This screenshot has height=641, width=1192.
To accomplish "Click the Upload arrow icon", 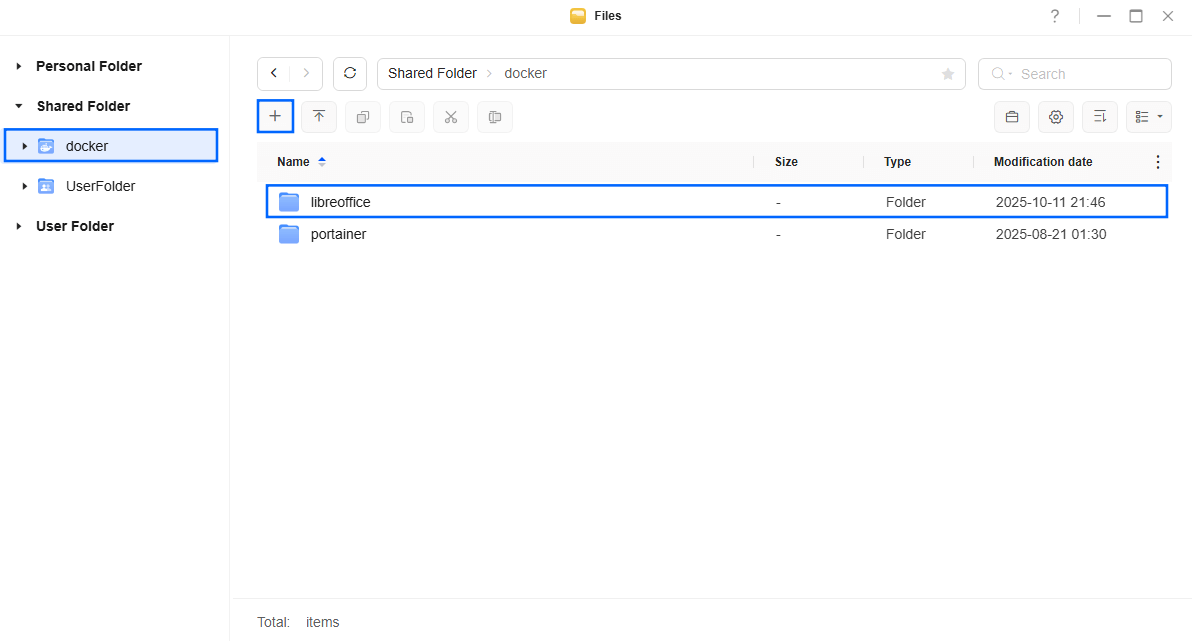I will [x=319, y=117].
